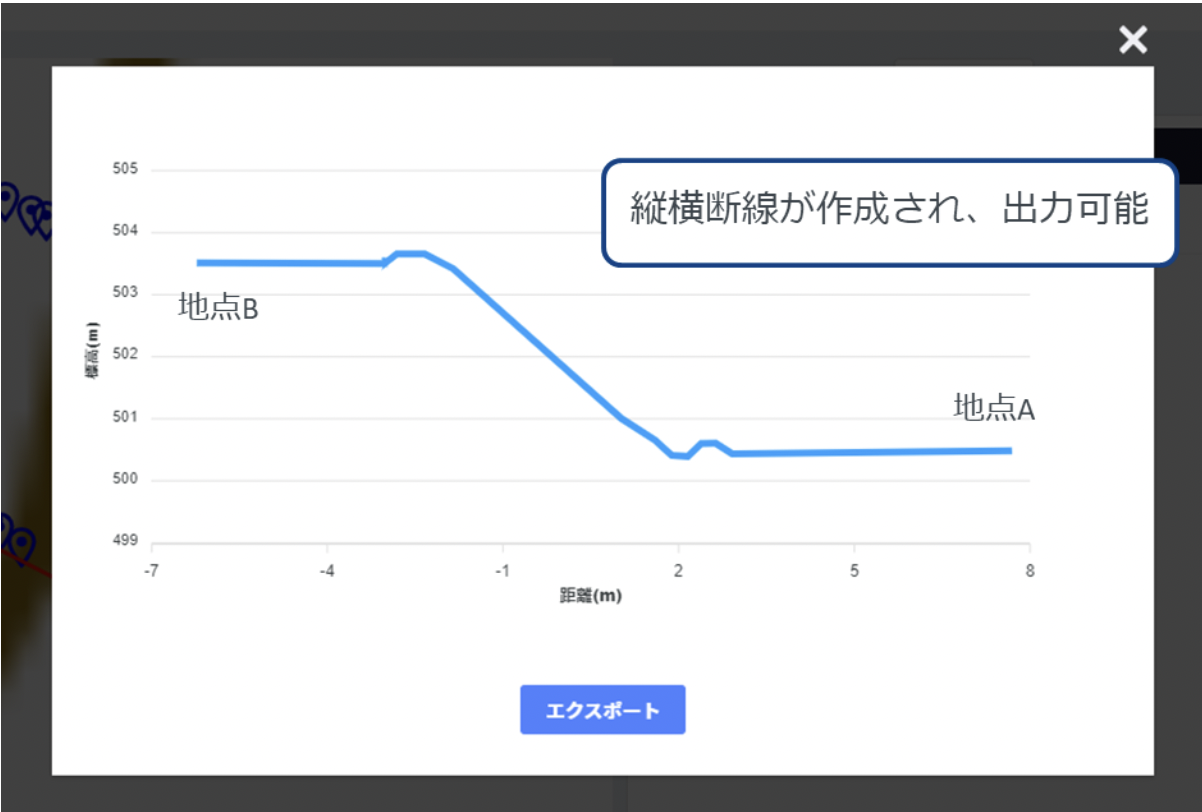The height and width of the screenshot is (812, 1202).
Task: Click the right end of the blue profile line
Action: point(1009,451)
